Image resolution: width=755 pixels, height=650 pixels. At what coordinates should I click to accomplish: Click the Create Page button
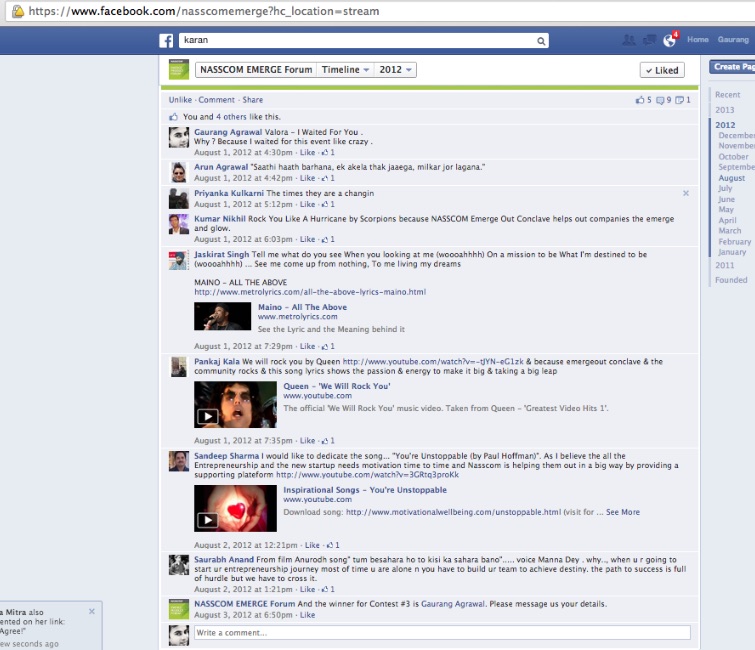coord(732,67)
